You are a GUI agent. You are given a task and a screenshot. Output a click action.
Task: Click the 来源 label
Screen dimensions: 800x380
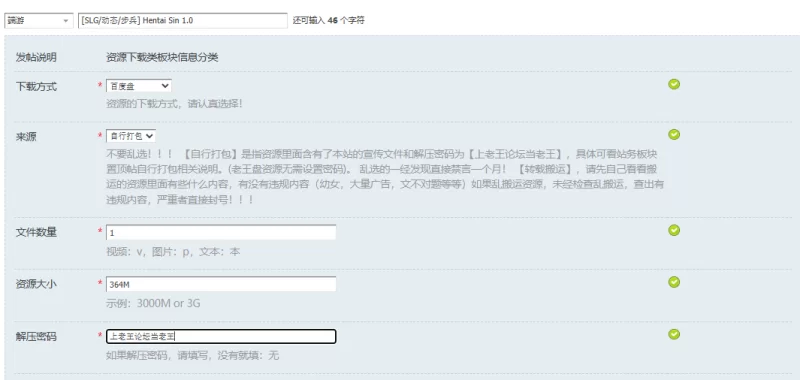click(26, 137)
